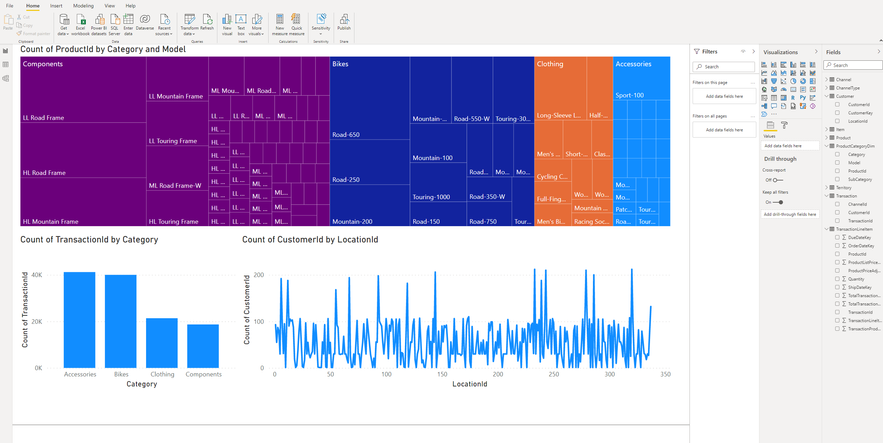Connect to SQL Server source

point(114,23)
